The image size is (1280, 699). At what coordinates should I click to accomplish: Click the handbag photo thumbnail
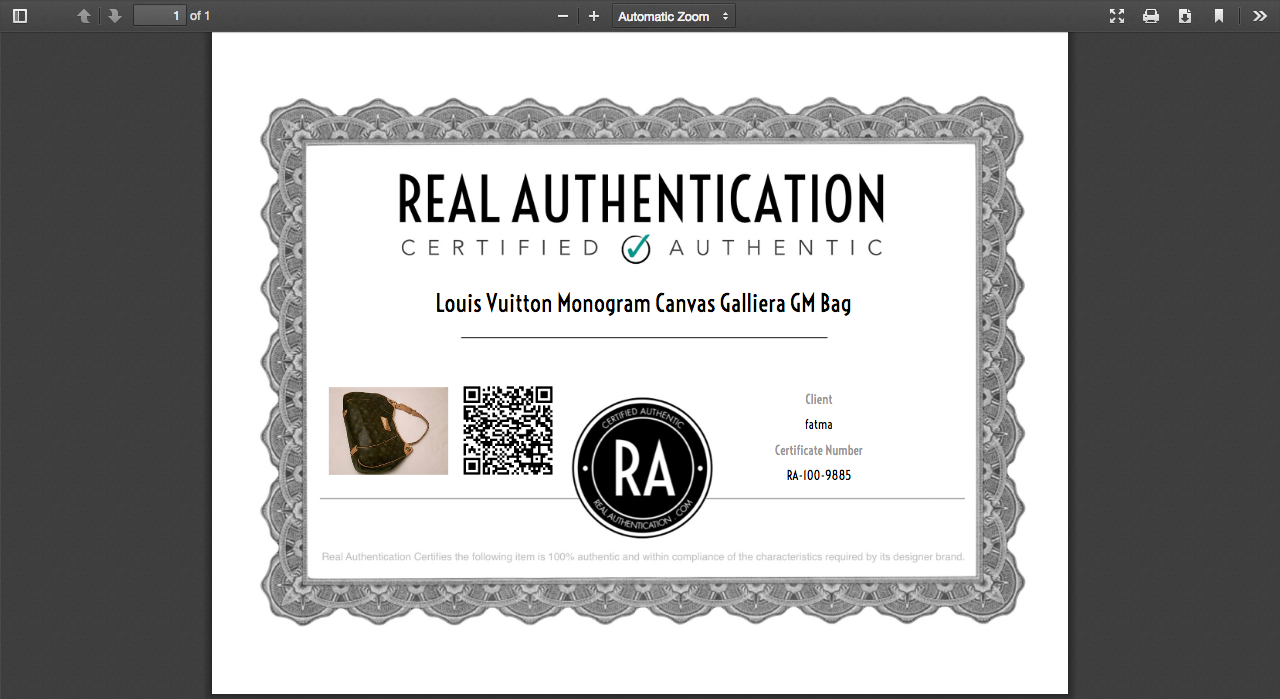pyautogui.click(x=388, y=431)
